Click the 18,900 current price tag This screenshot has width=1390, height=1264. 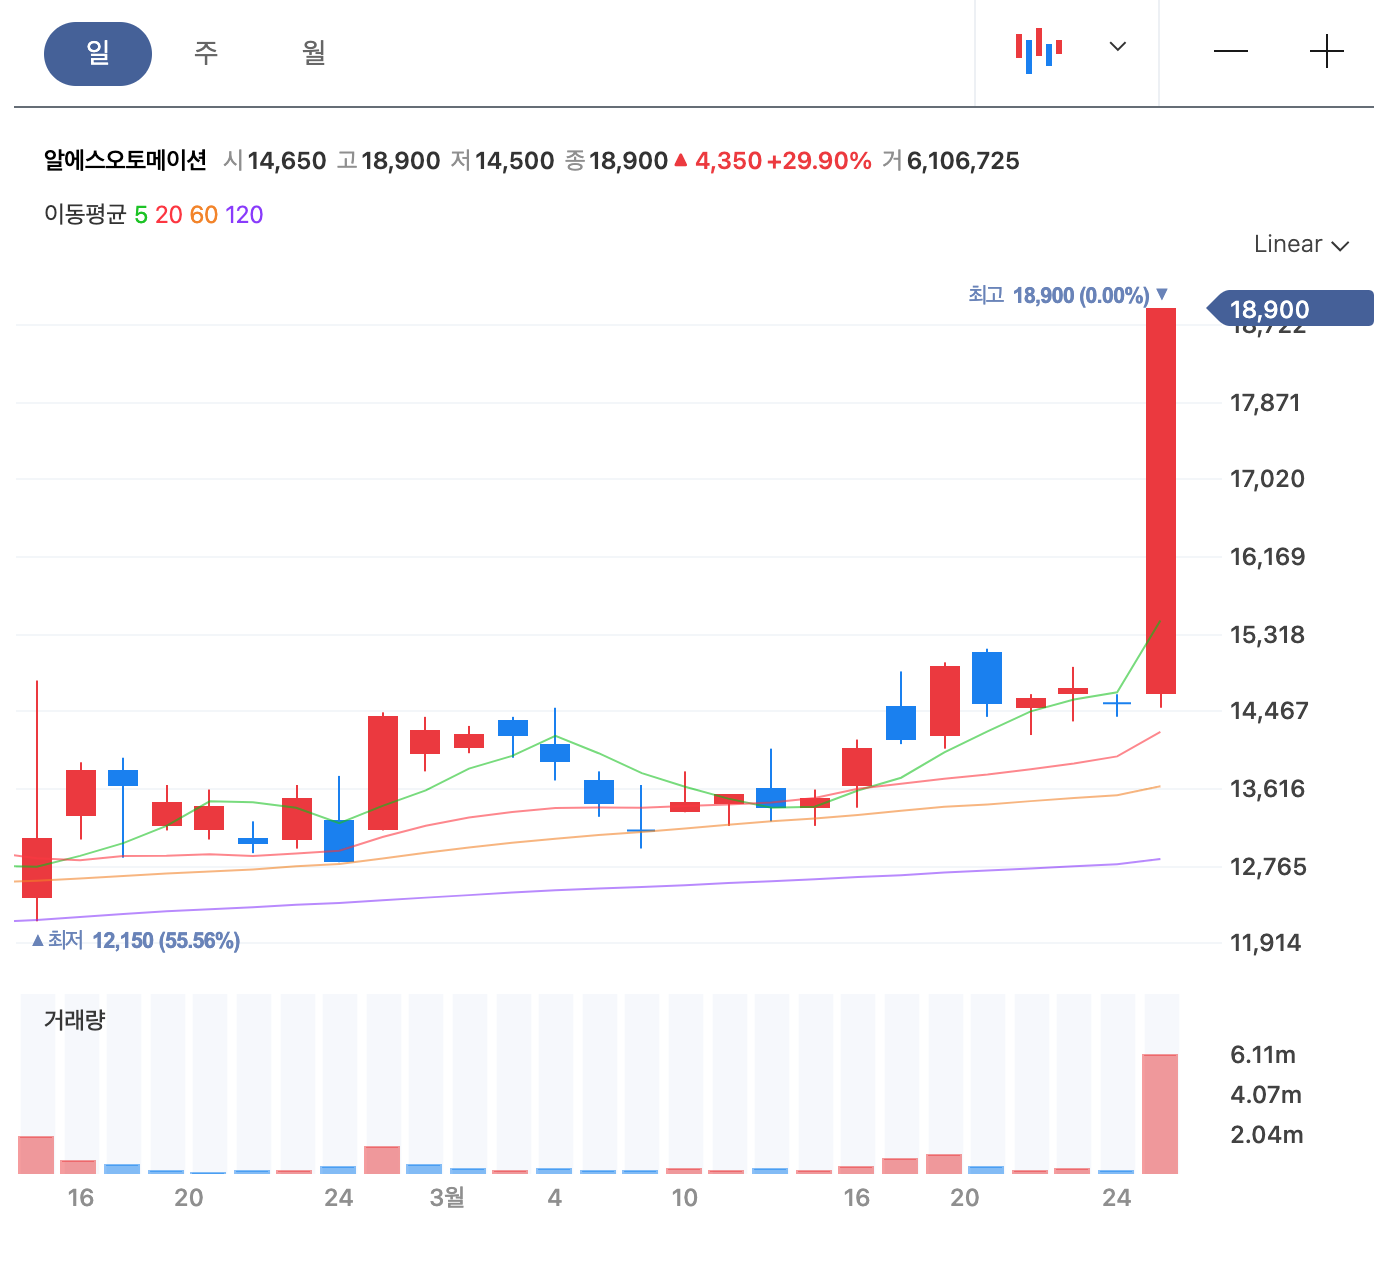(1290, 309)
